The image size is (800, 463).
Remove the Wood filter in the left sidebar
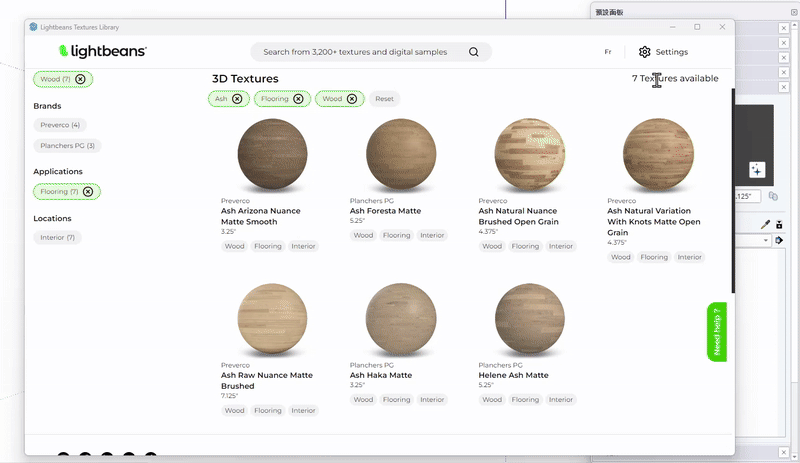click(80, 79)
